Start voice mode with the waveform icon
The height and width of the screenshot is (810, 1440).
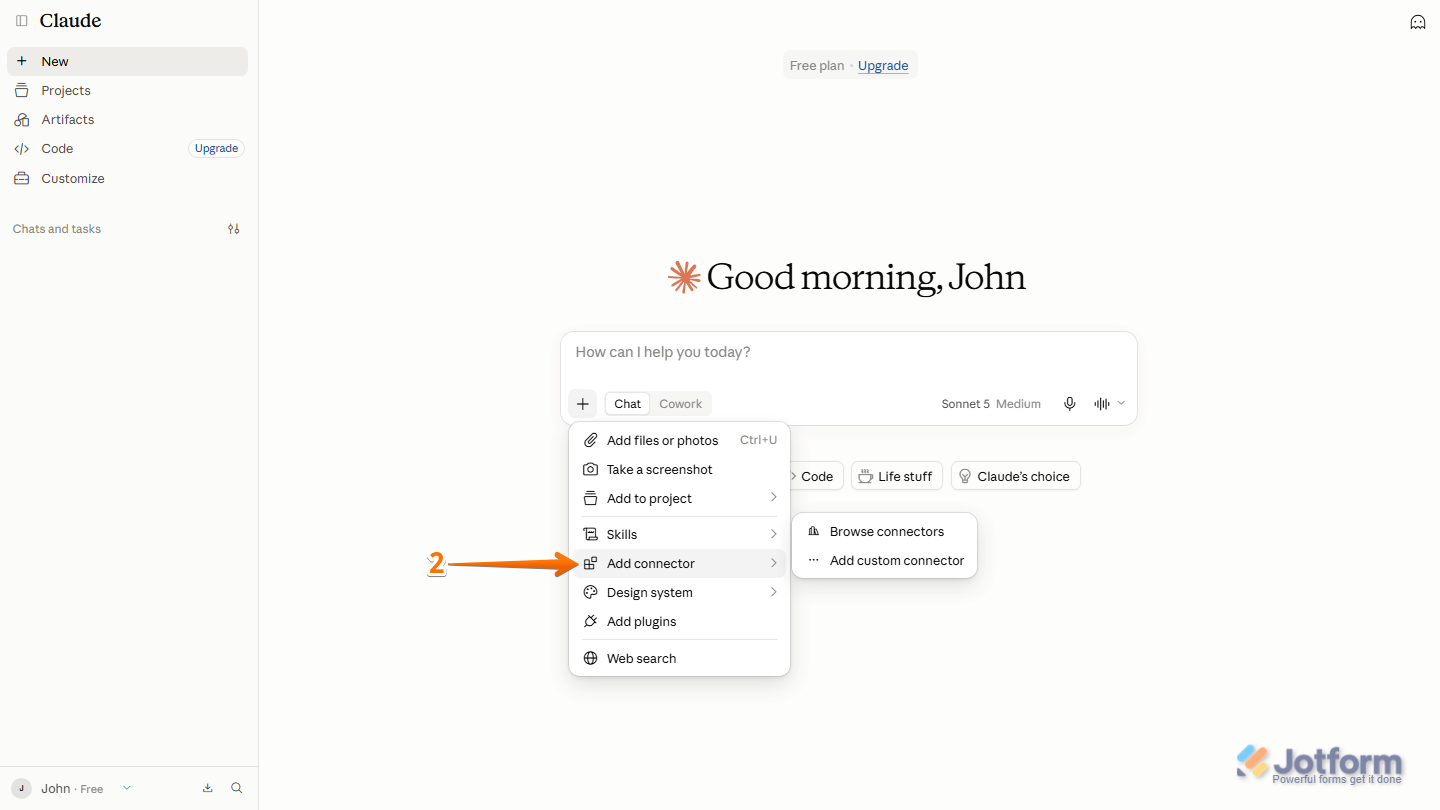pos(1102,404)
